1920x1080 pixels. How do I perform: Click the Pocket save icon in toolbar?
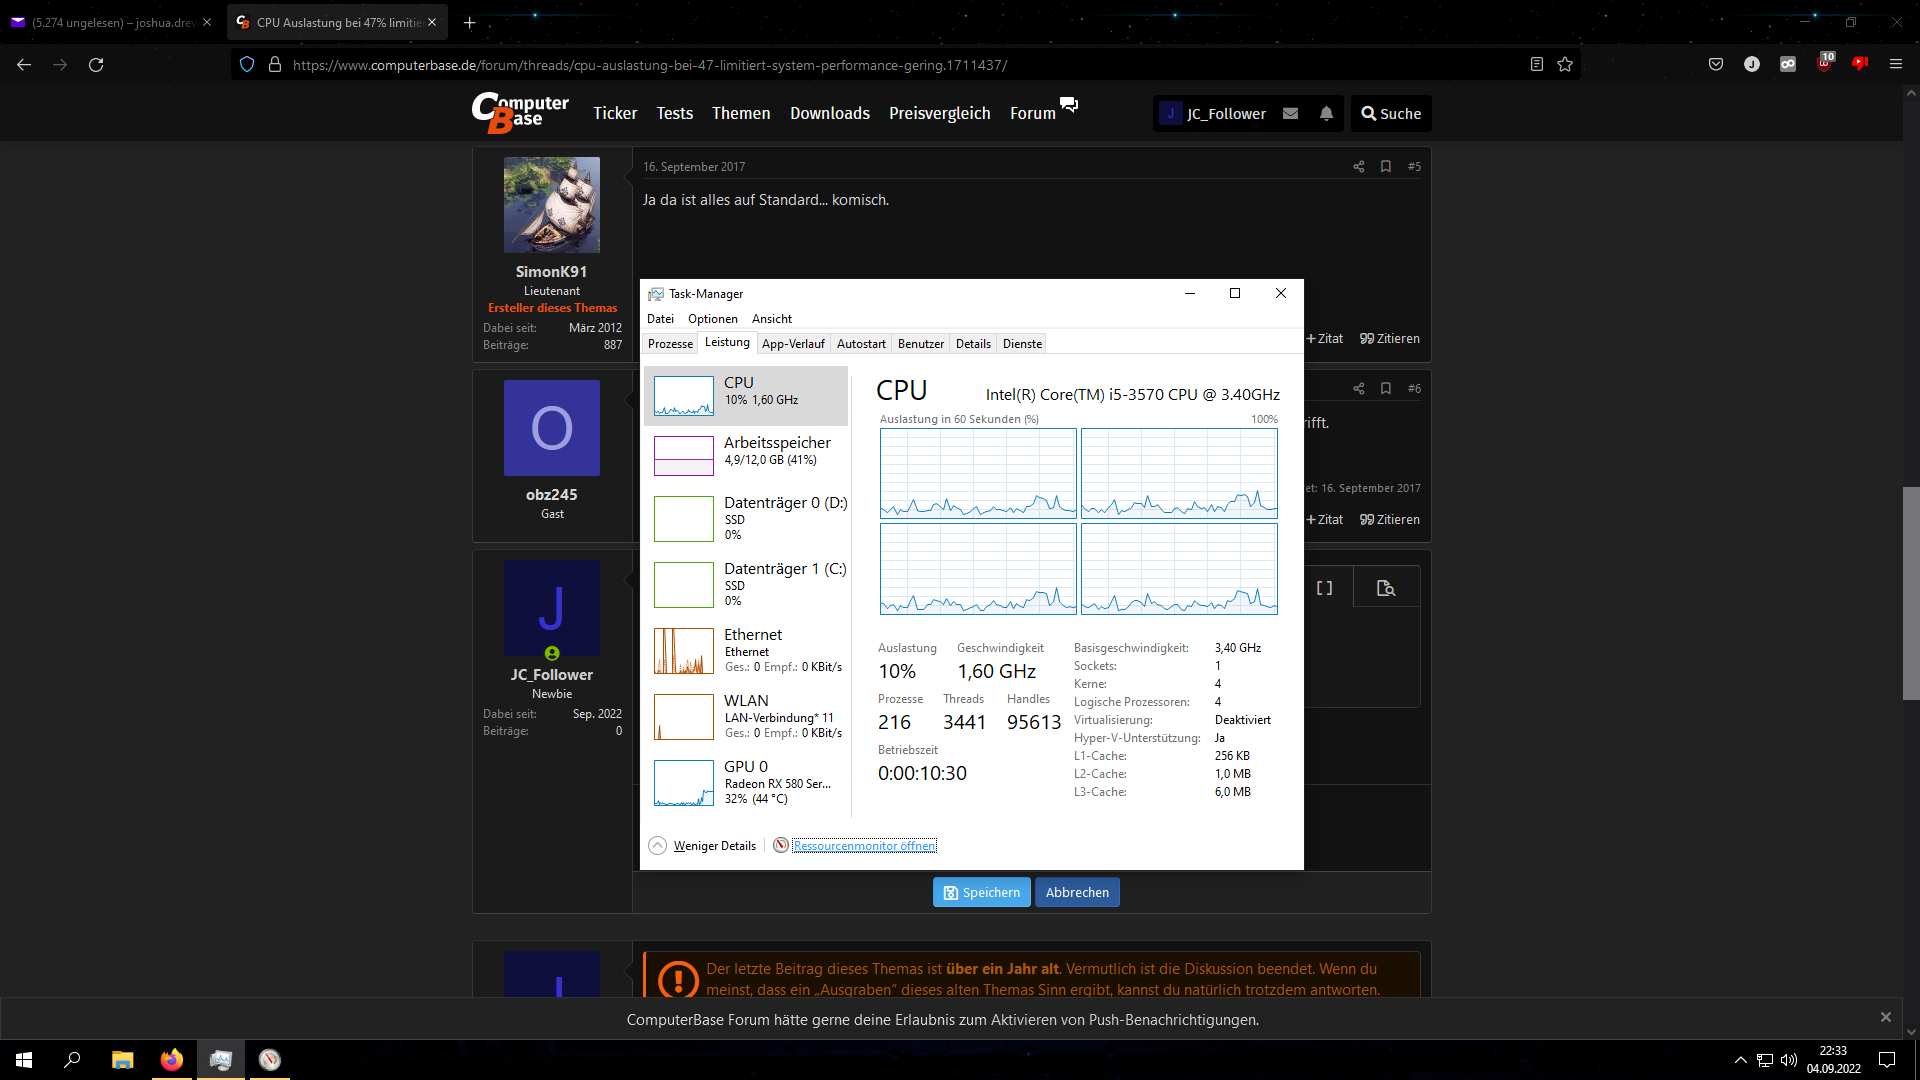(x=1716, y=65)
